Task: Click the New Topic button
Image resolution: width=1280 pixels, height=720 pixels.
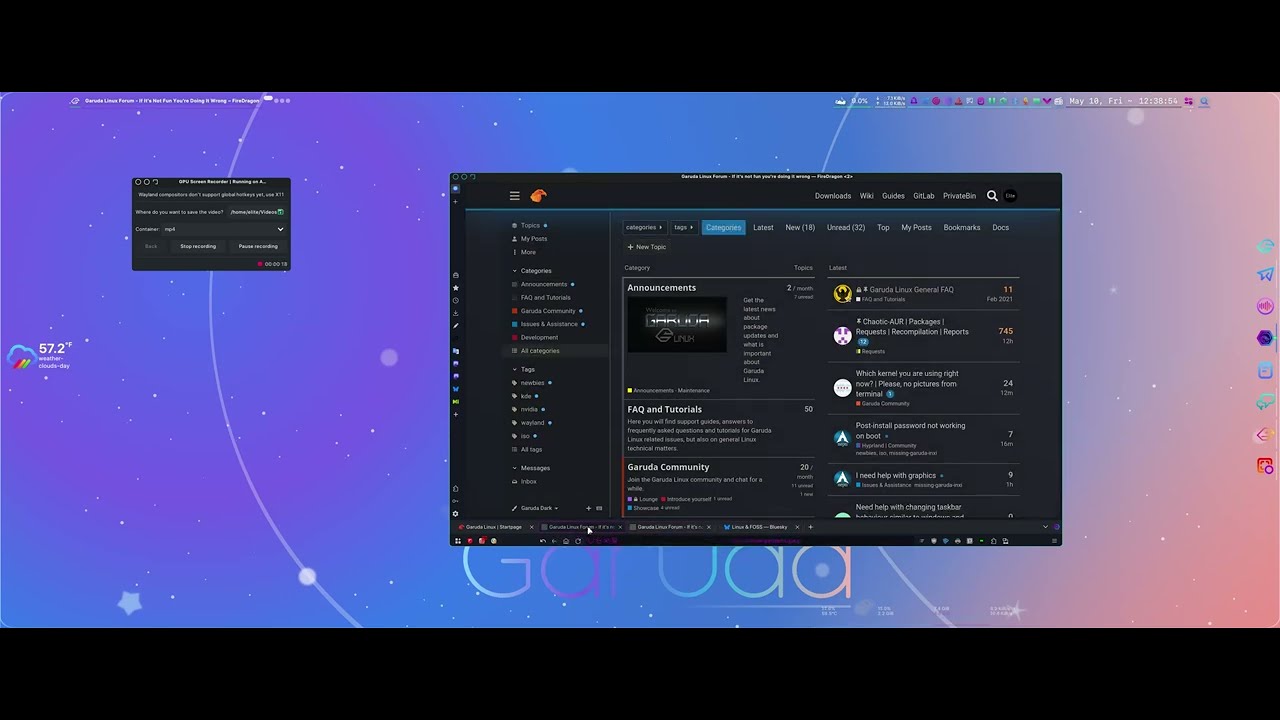Action: (x=646, y=247)
